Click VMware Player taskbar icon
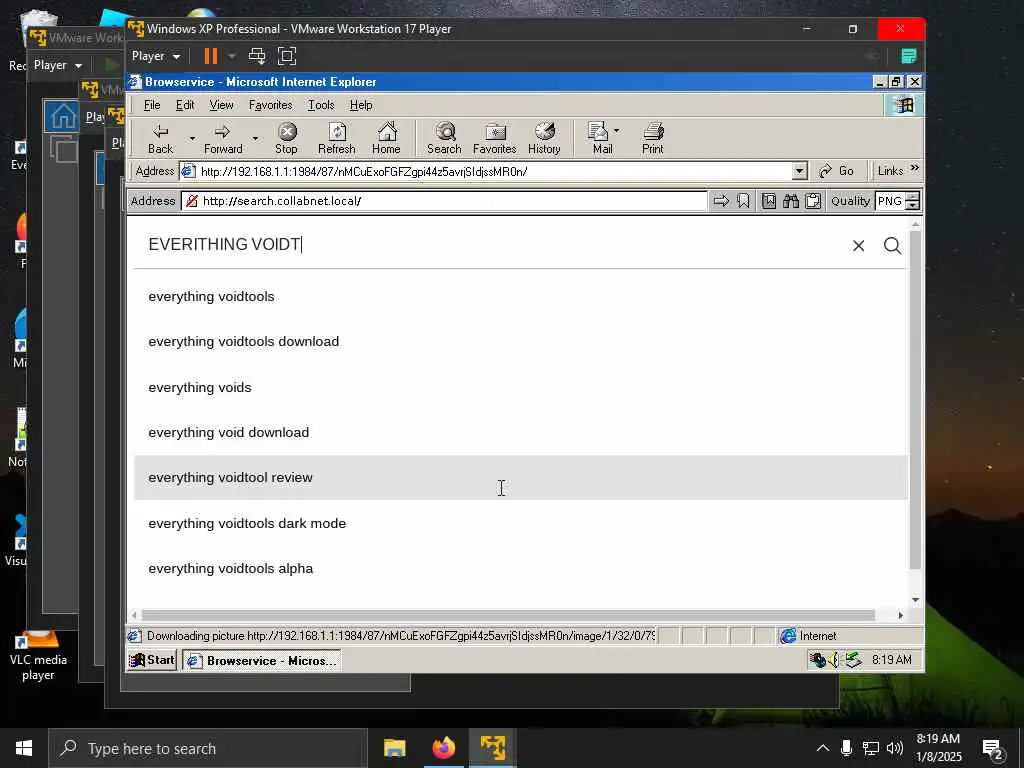The image size is (1024, 768). coord(492,748)
